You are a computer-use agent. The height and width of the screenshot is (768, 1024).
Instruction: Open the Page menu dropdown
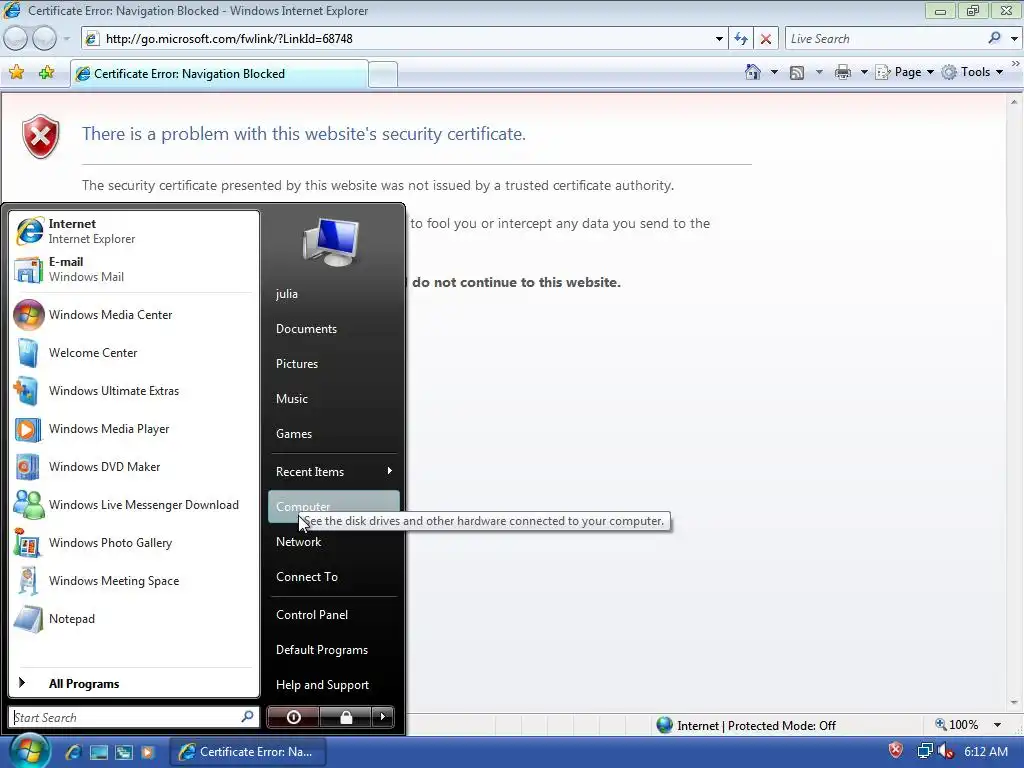pos(904,72)
